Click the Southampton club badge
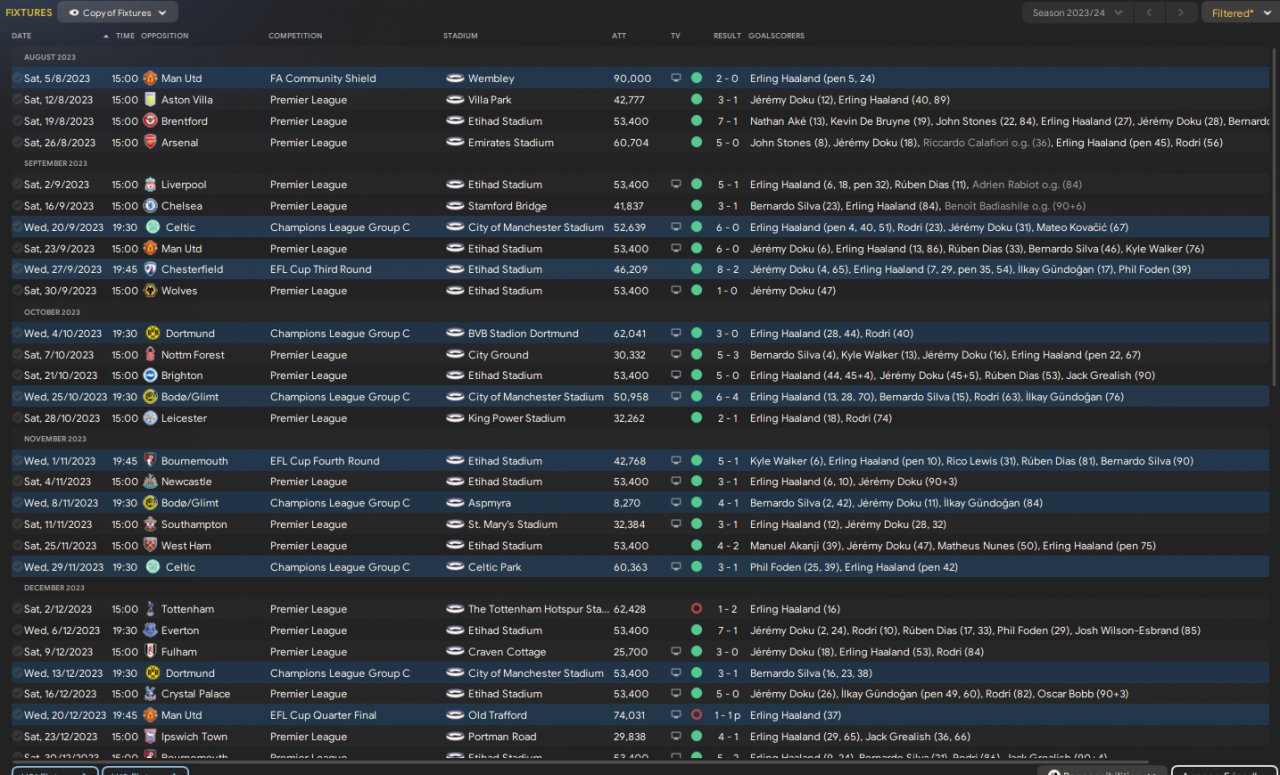 pyautogui.click(x=150, y=524)
